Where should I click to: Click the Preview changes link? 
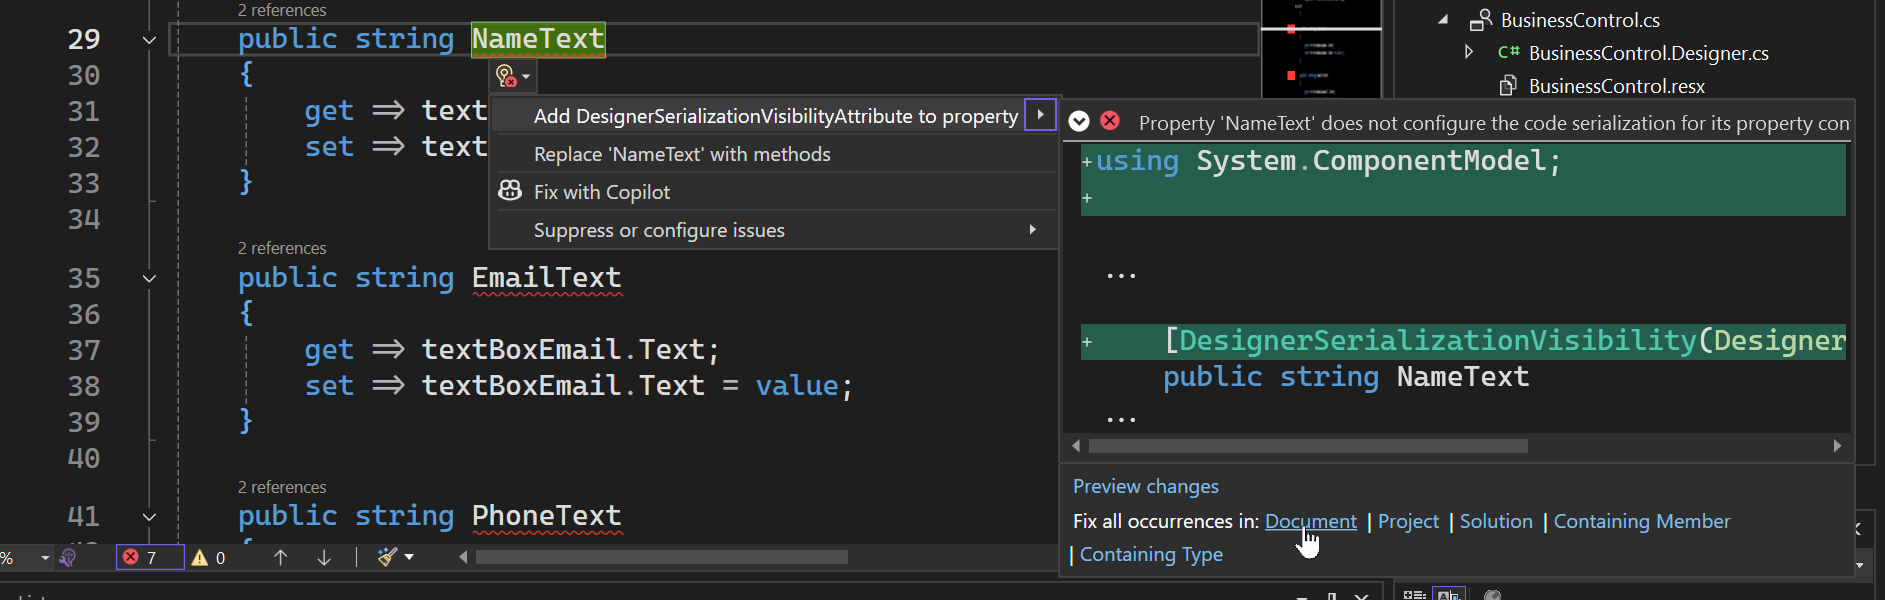1145,486
